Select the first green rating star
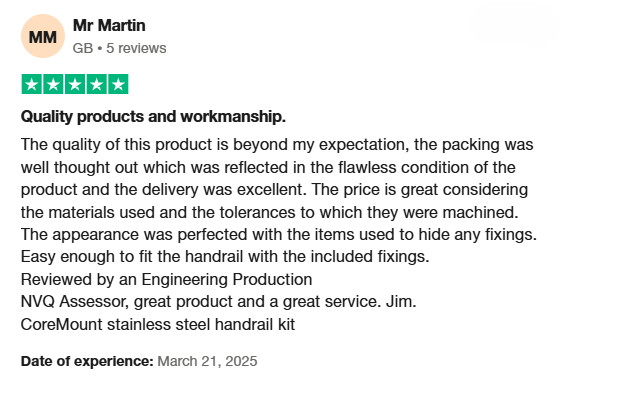The width and height of the screenshot is (628, 395). click(32, 84)
